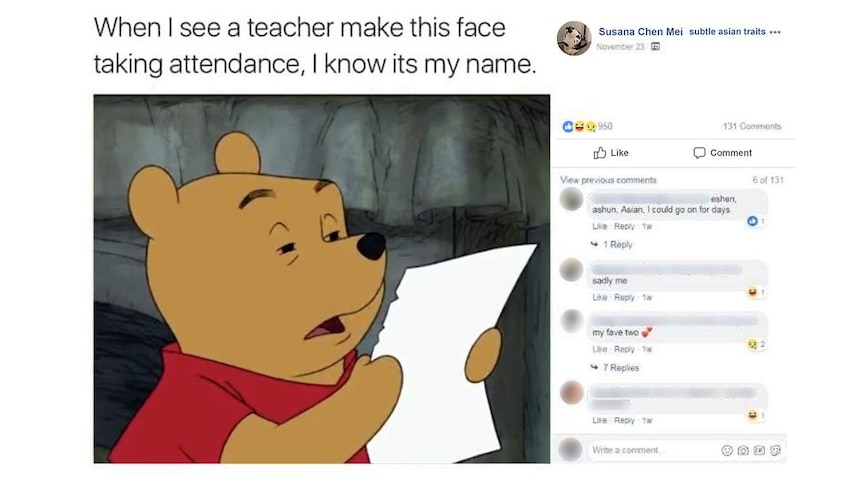Click the Comment speech bubble icon
862x485 pixels.
click(x=699, y=153)
